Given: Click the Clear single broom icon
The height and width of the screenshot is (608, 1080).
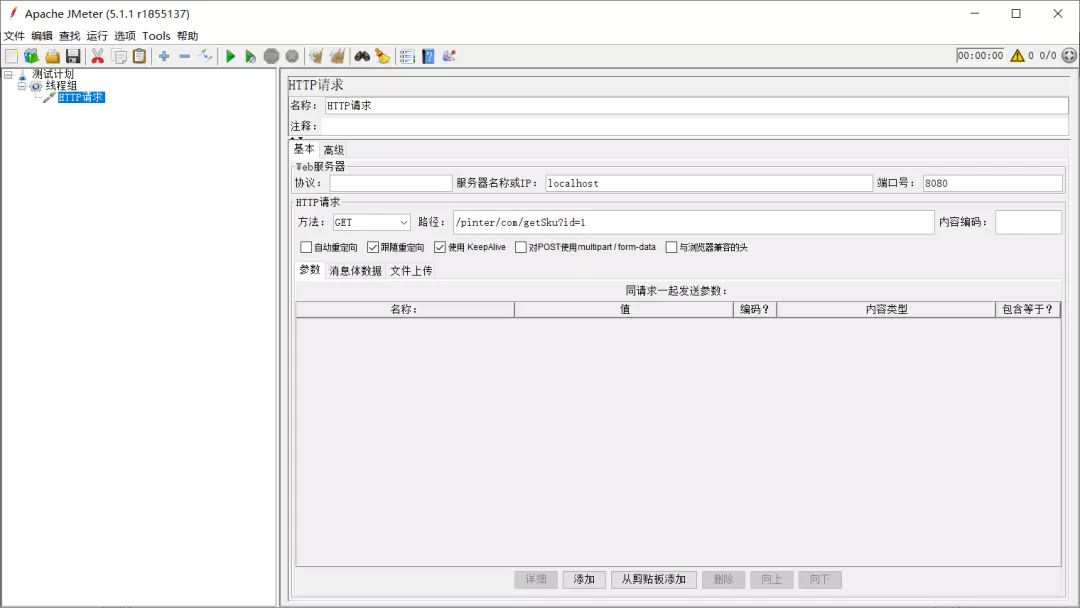Looking at the screenshot, I should [x=316, y=56].
